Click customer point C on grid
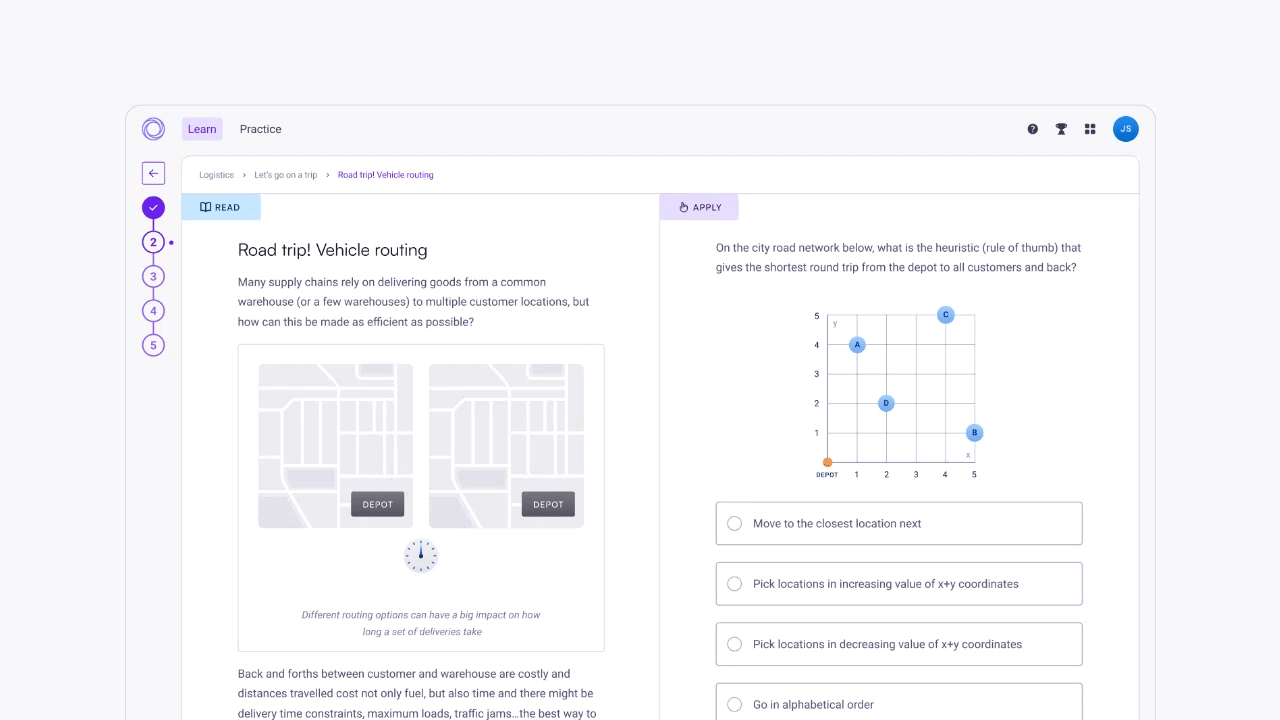Screen dimensions: 1280x720 pyautogui.click(x=946, y=315)
